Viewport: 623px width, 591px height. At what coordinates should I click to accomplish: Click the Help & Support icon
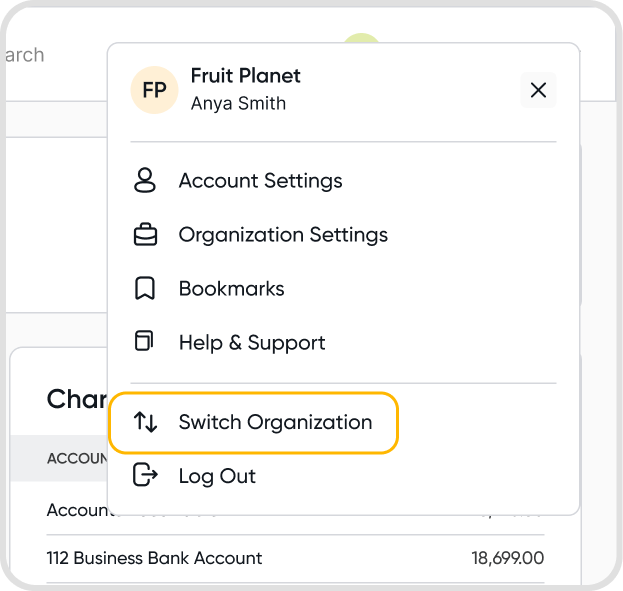click(x=145, y=342)
